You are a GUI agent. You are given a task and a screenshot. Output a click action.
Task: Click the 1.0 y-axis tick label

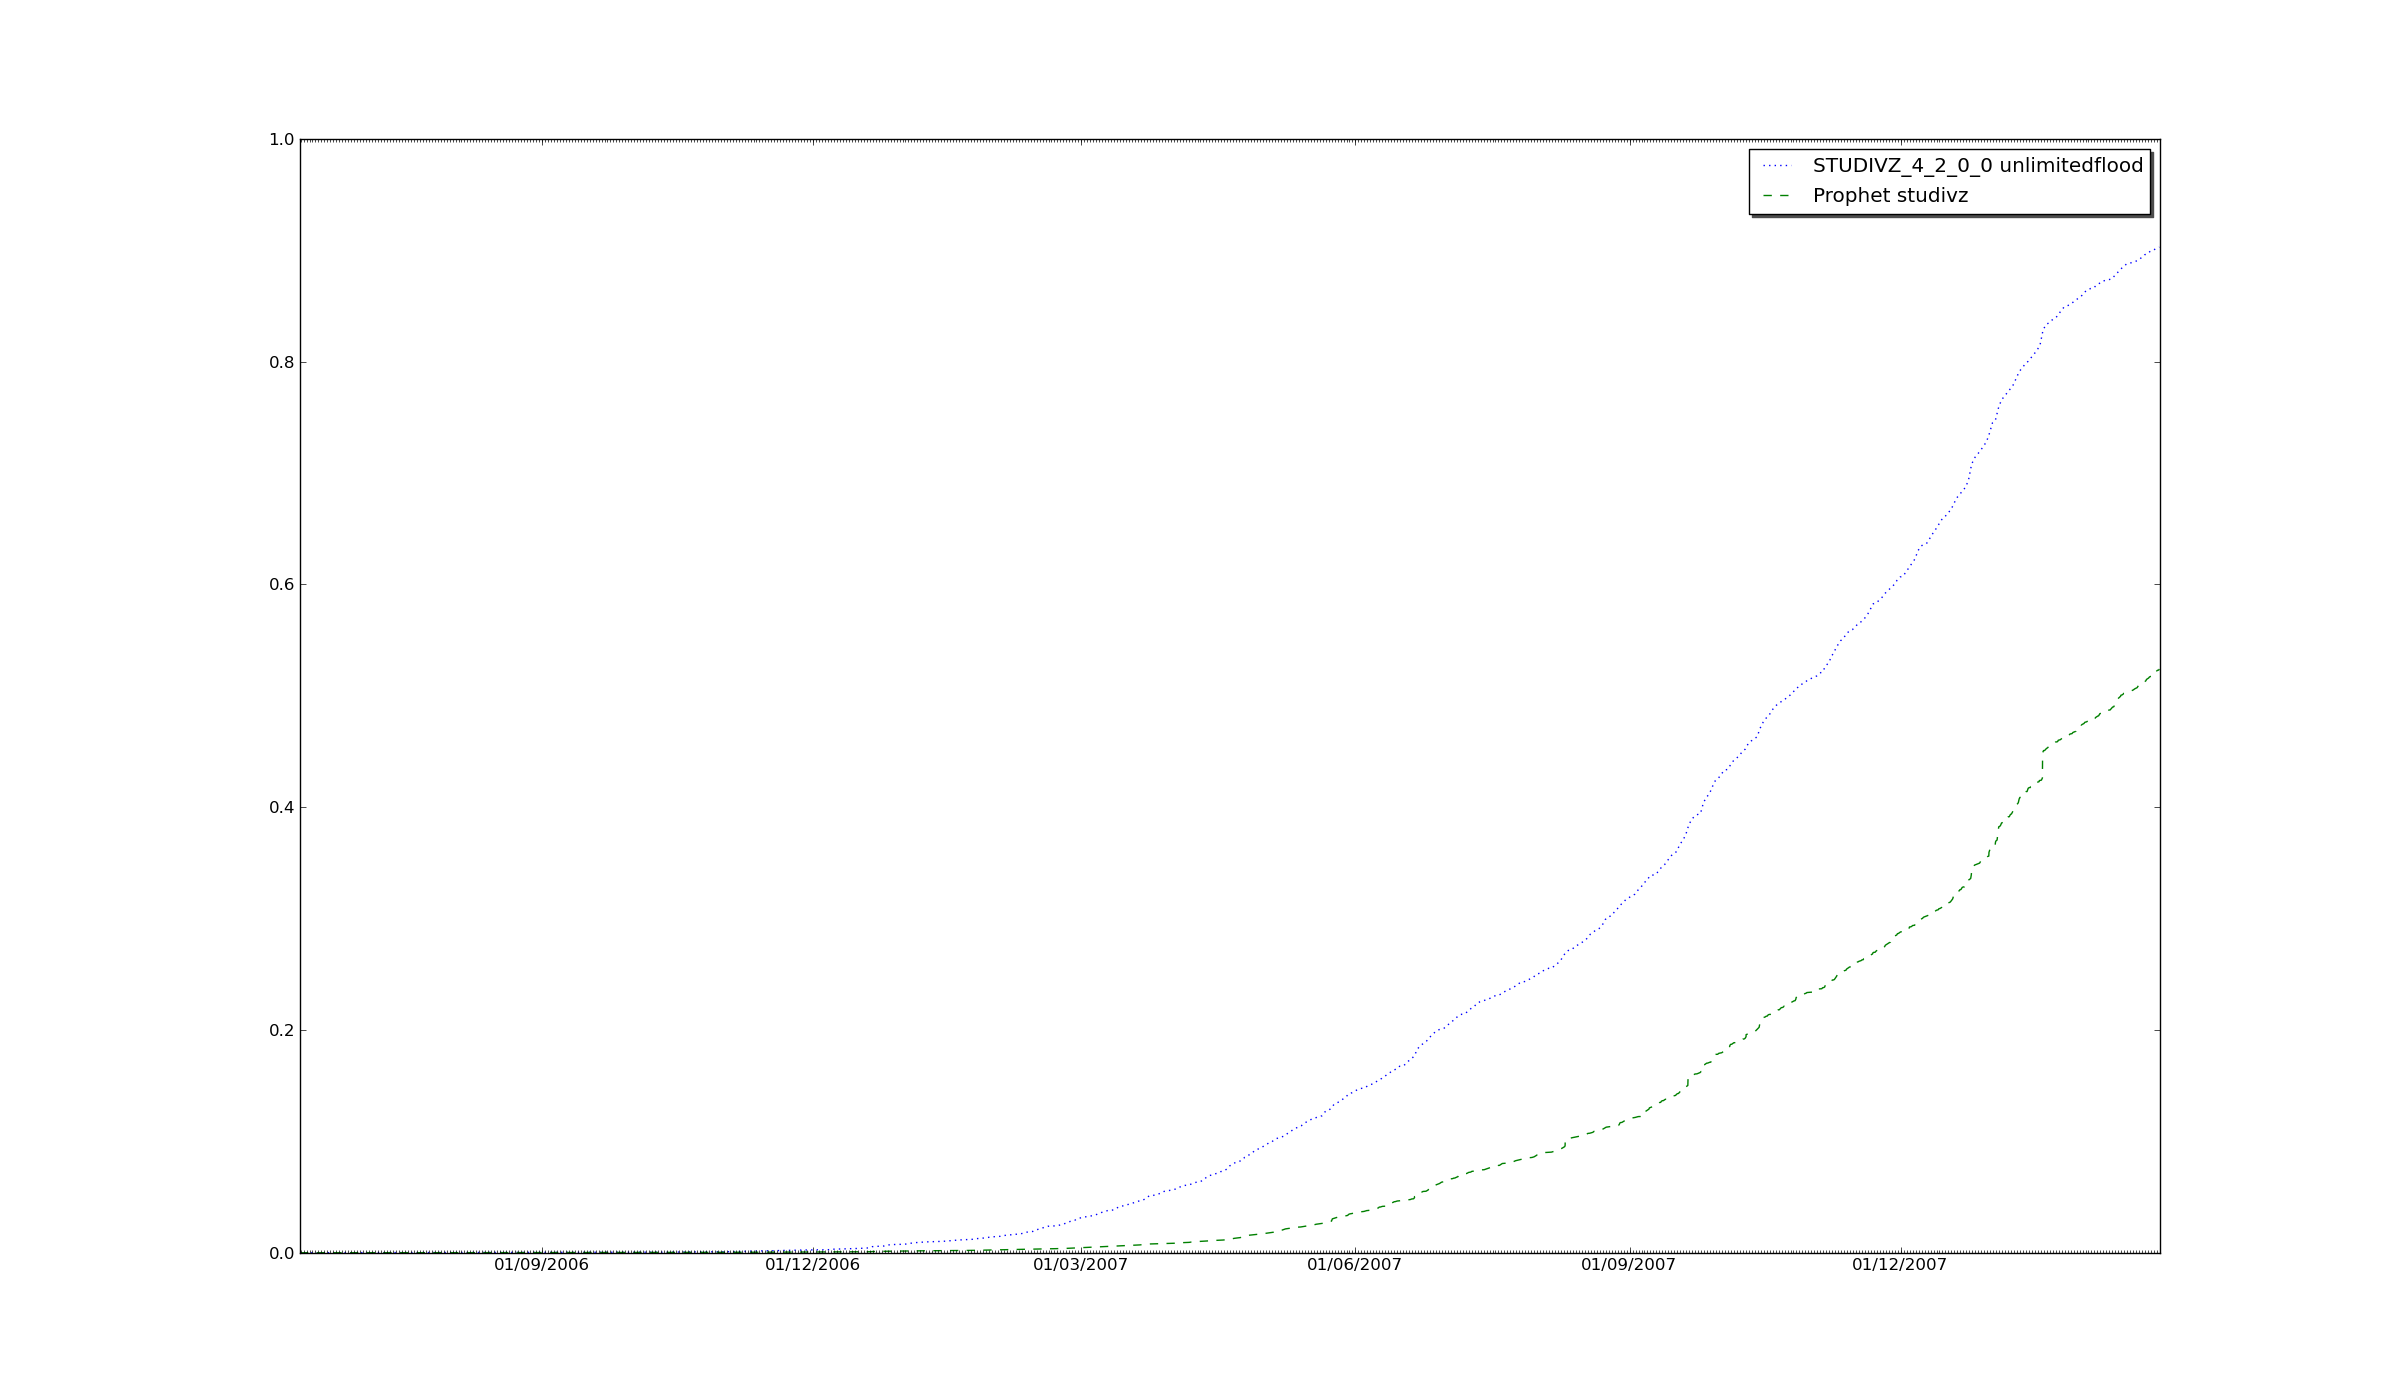pos(281,140)
